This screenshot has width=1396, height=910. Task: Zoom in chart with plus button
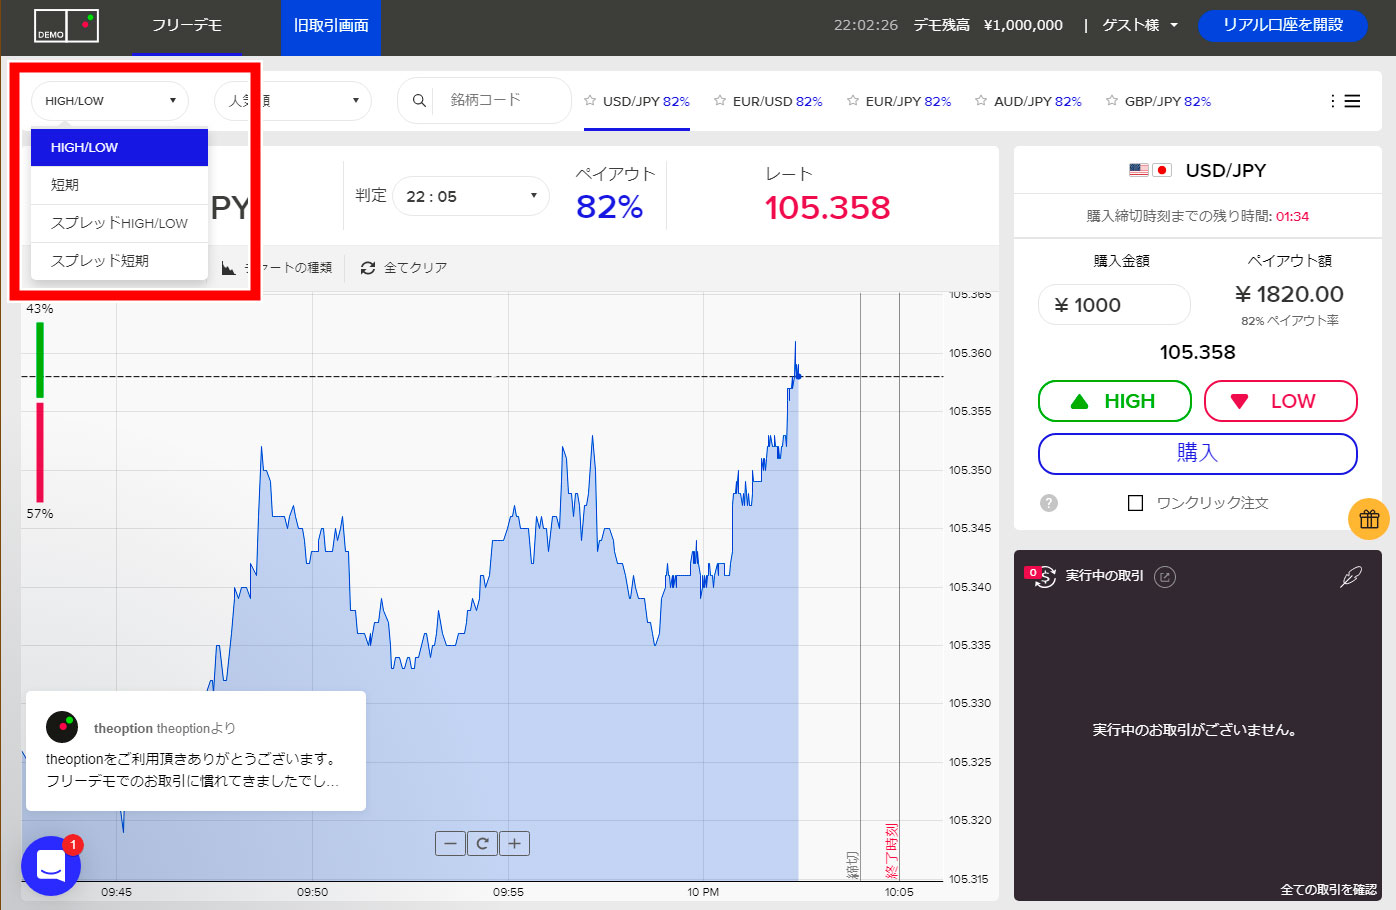point(514,843)
